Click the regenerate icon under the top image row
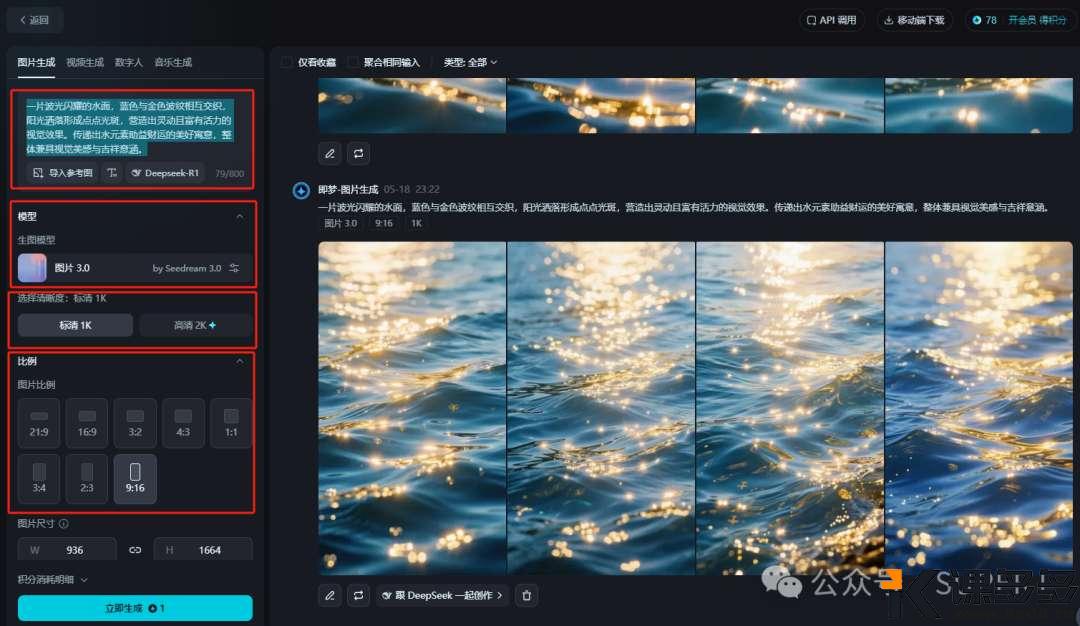The width and height of the screenshot is (1080, 626). 358,153
